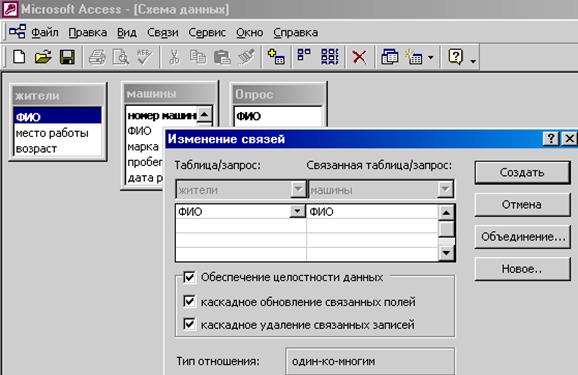Click the ФИО cell in the related table column
This screenshot has width=578, height=375.
point(372,212)
